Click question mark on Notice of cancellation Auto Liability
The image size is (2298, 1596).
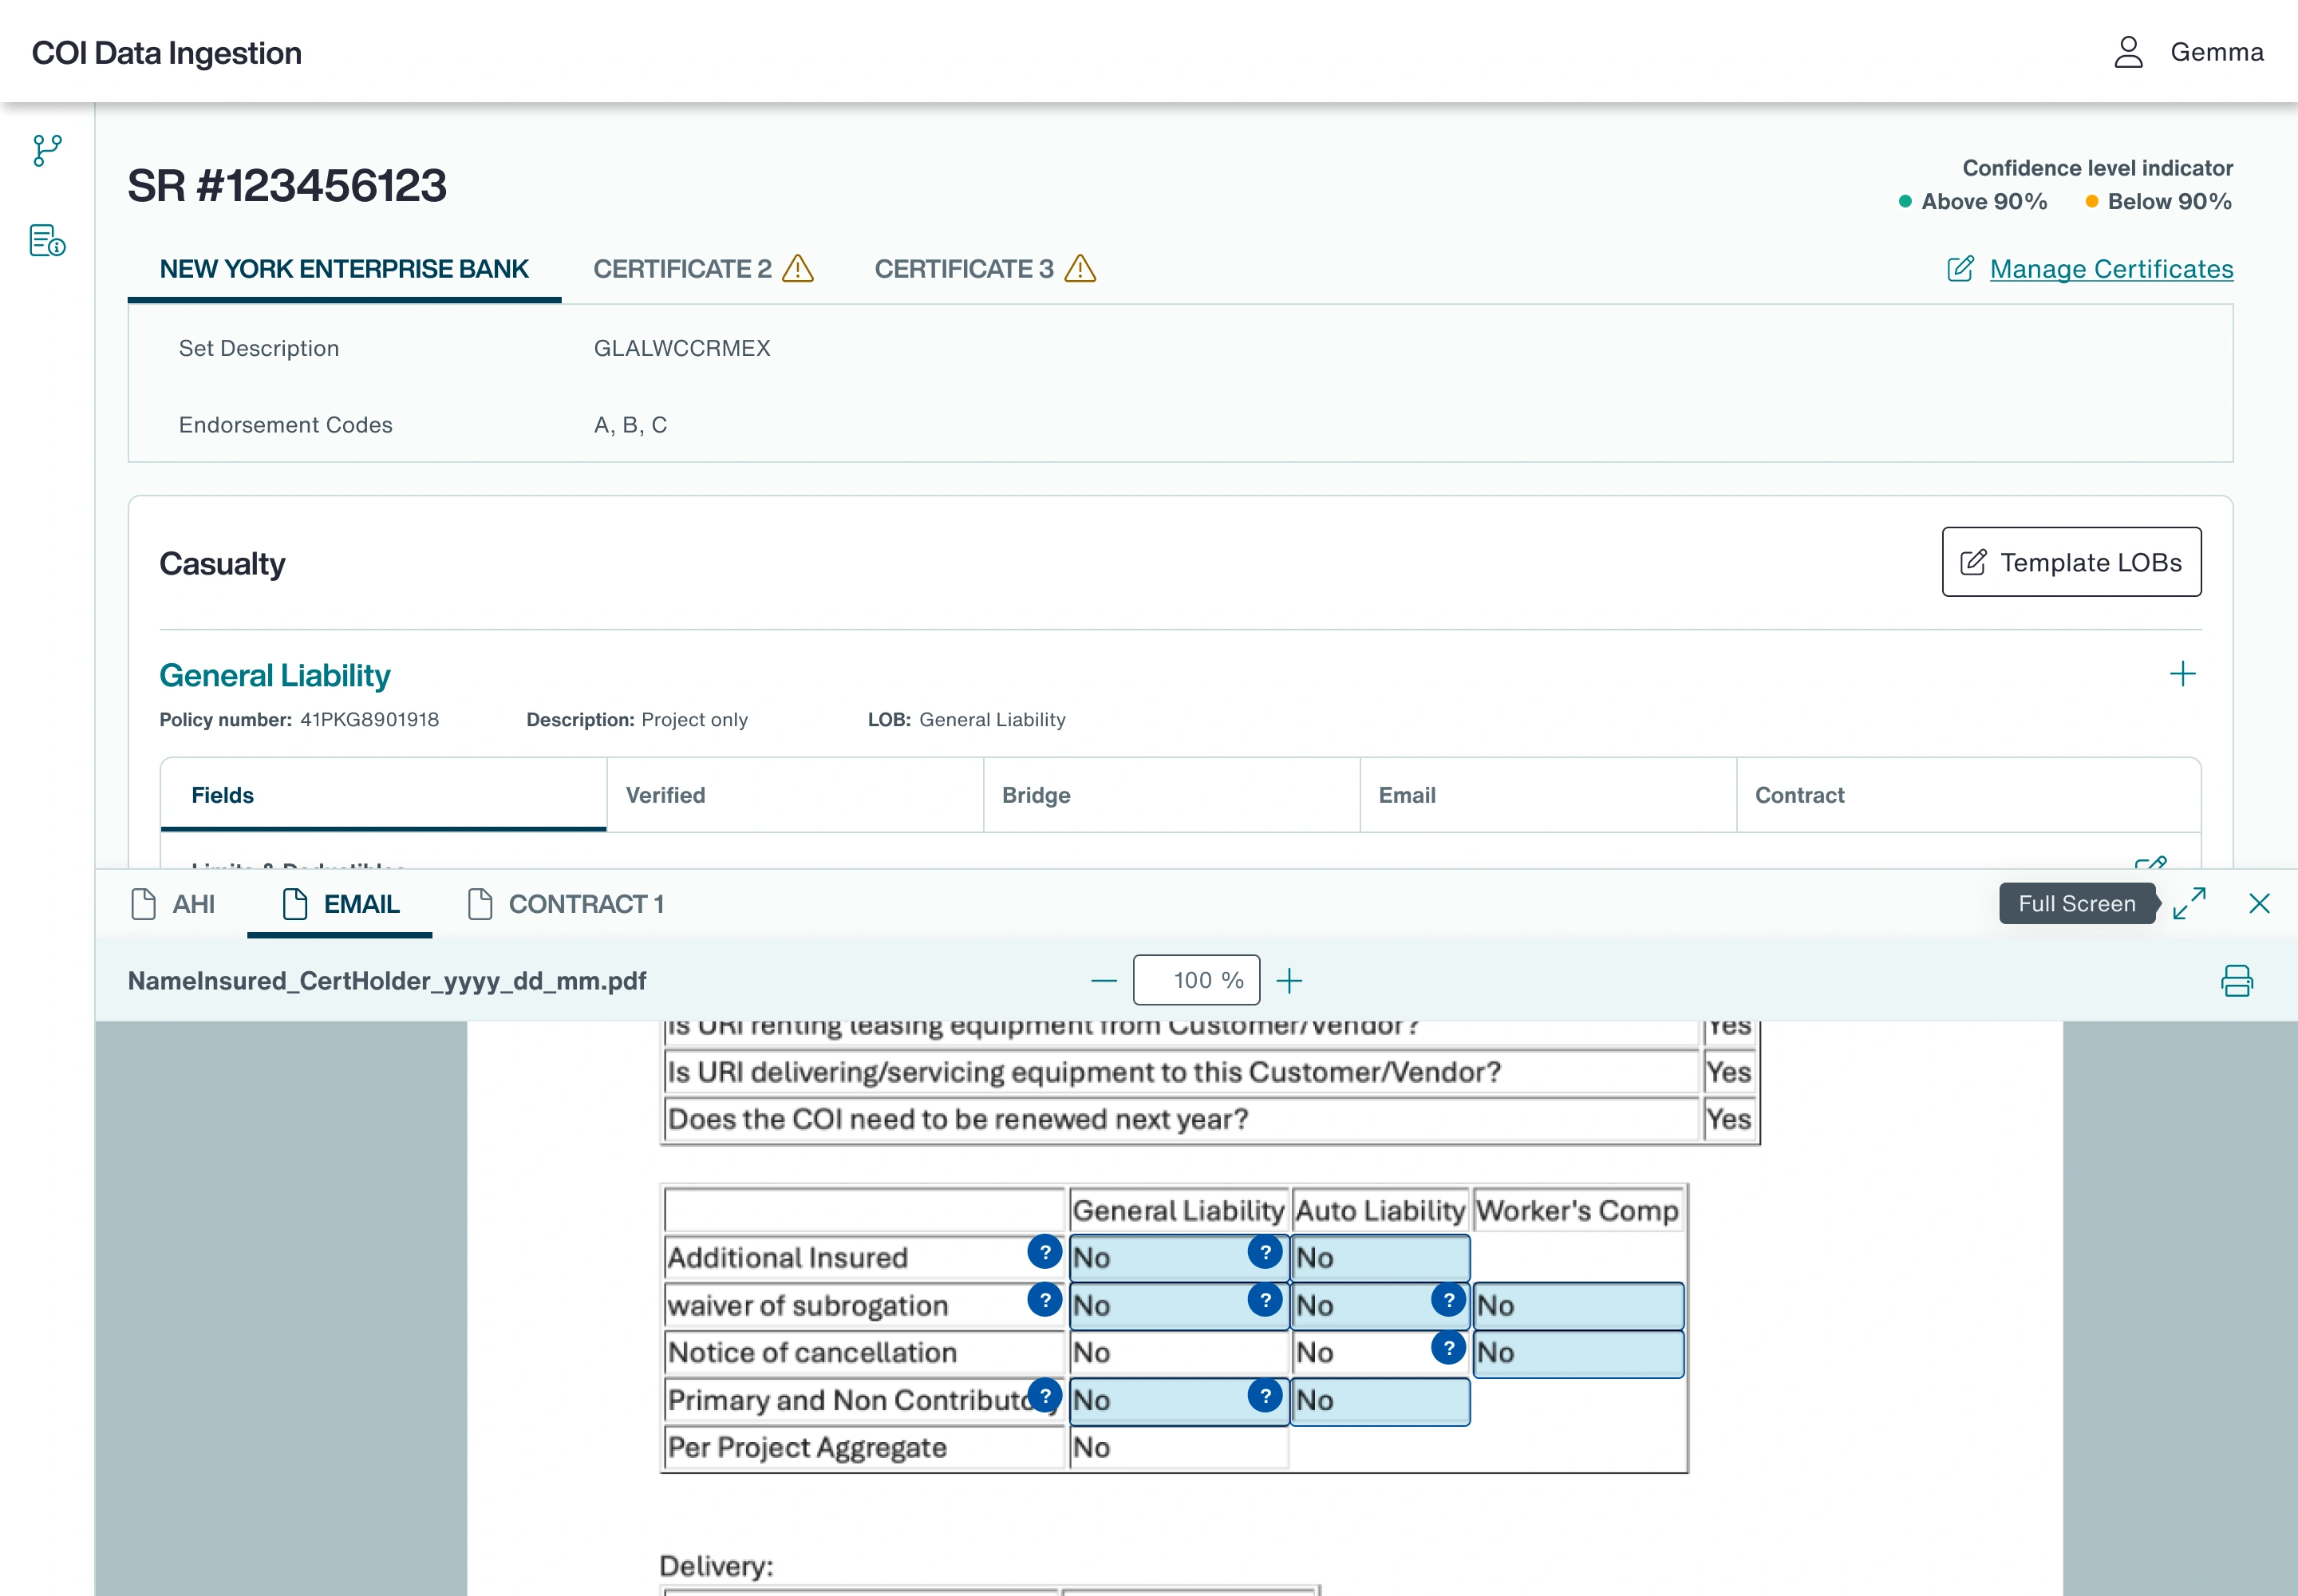(1448, 1348)
